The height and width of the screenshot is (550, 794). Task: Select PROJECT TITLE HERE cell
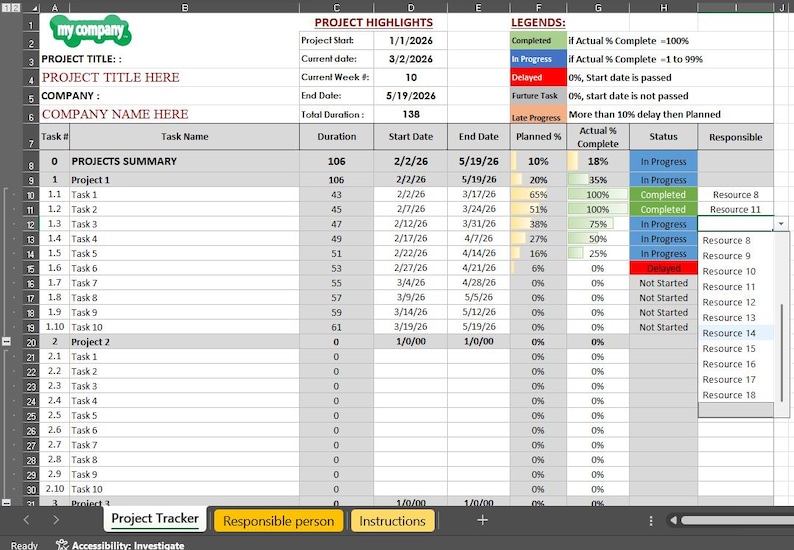(169, 77)
